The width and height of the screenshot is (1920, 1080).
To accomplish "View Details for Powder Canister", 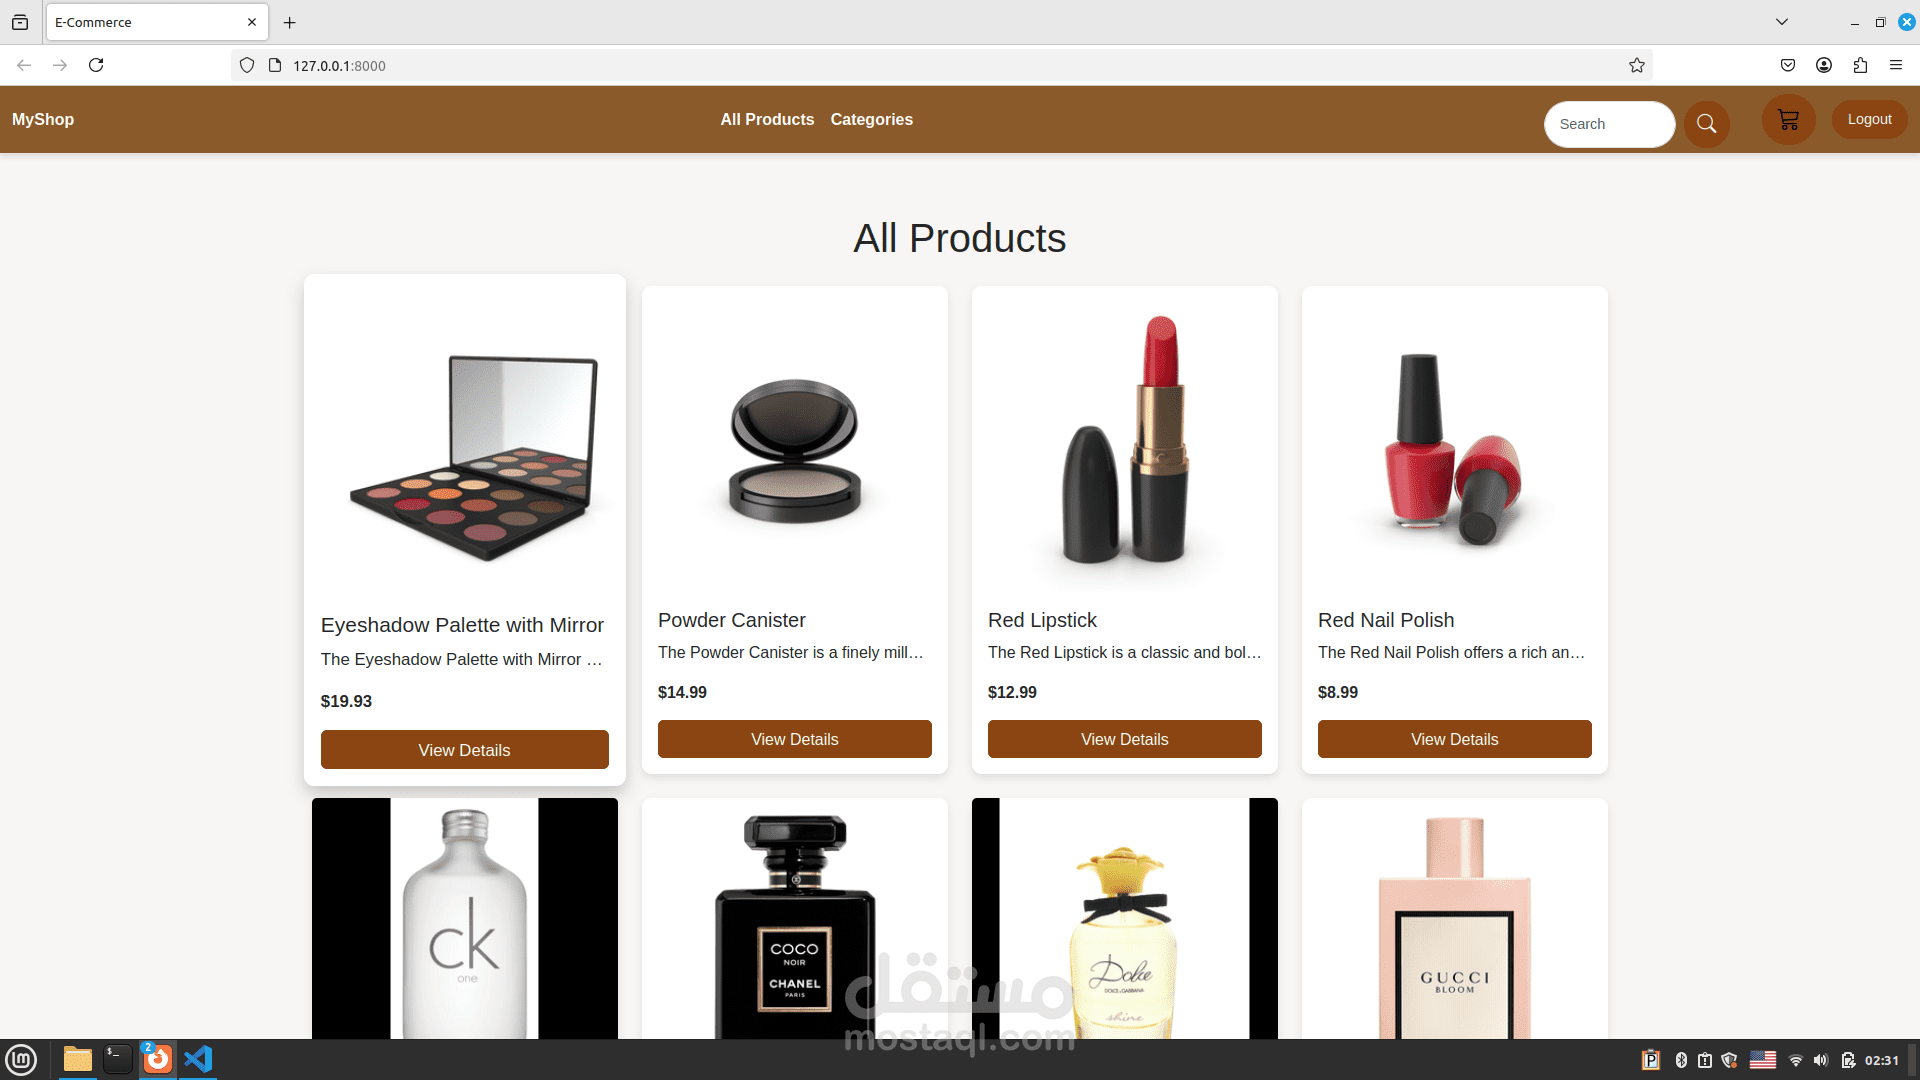I will point(794,739).
